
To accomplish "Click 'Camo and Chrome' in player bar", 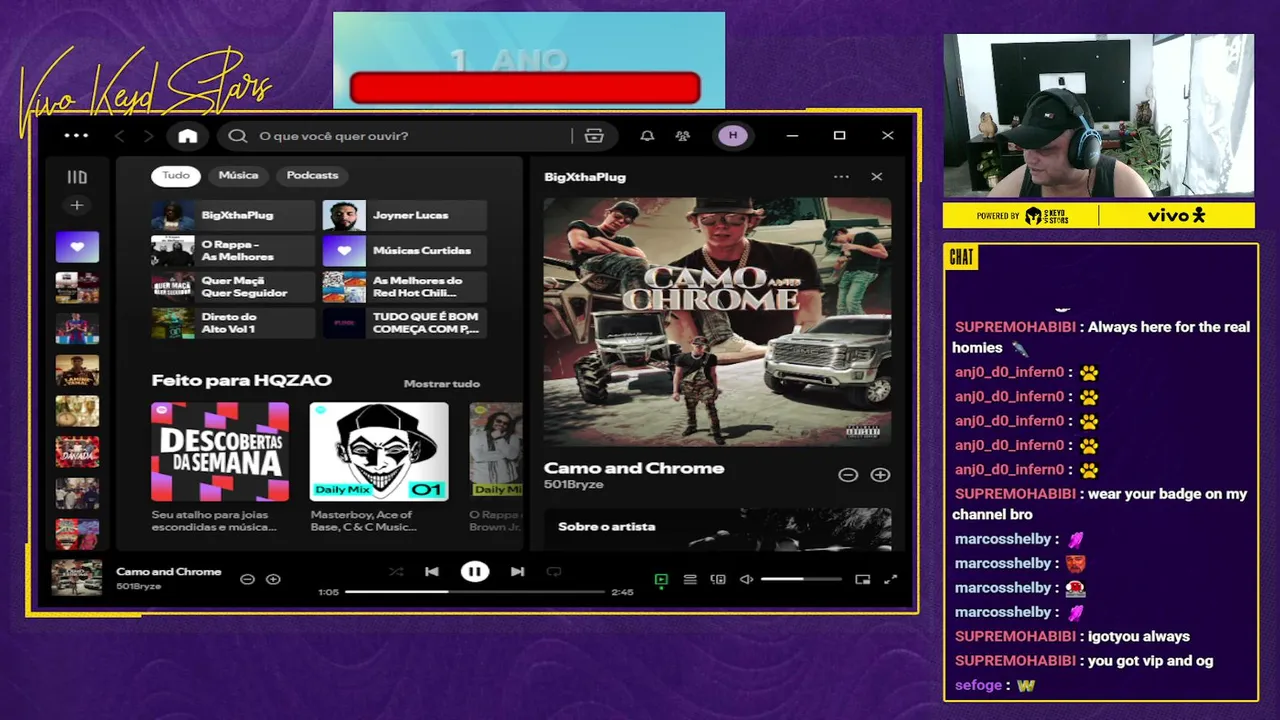I will coord(169,572).
